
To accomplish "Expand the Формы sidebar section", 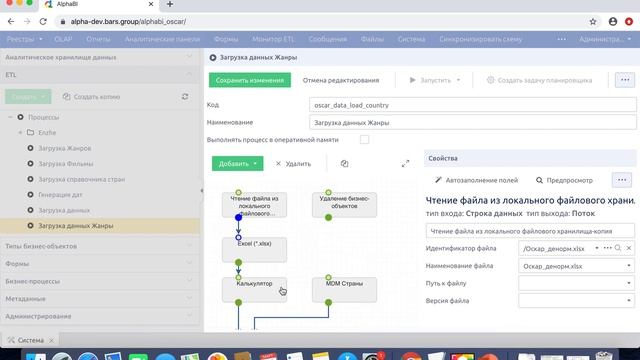I will tap(100, 264).
